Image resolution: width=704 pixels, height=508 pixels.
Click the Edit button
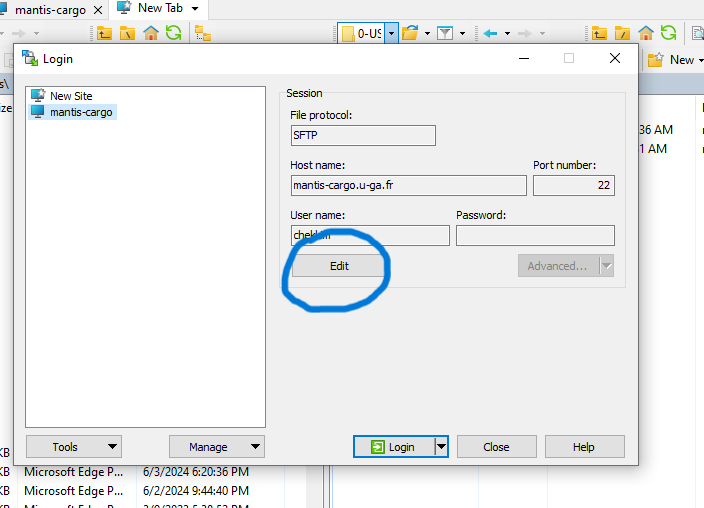339,266
